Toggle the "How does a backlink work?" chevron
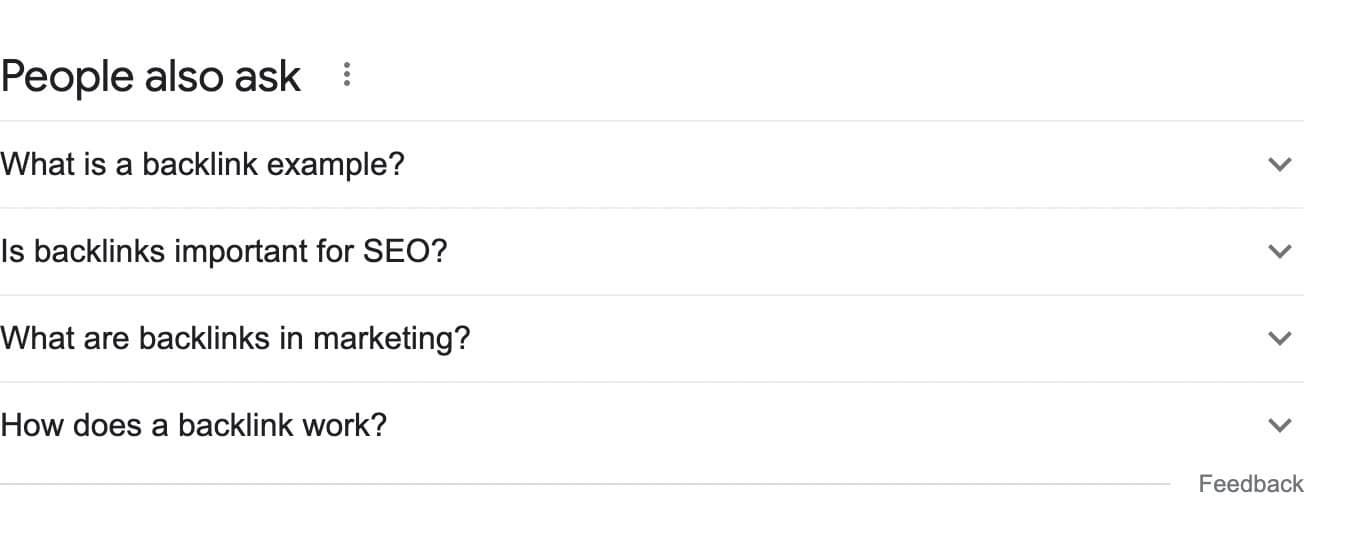Screen dimensions: 1364x551 [1279, 426]
